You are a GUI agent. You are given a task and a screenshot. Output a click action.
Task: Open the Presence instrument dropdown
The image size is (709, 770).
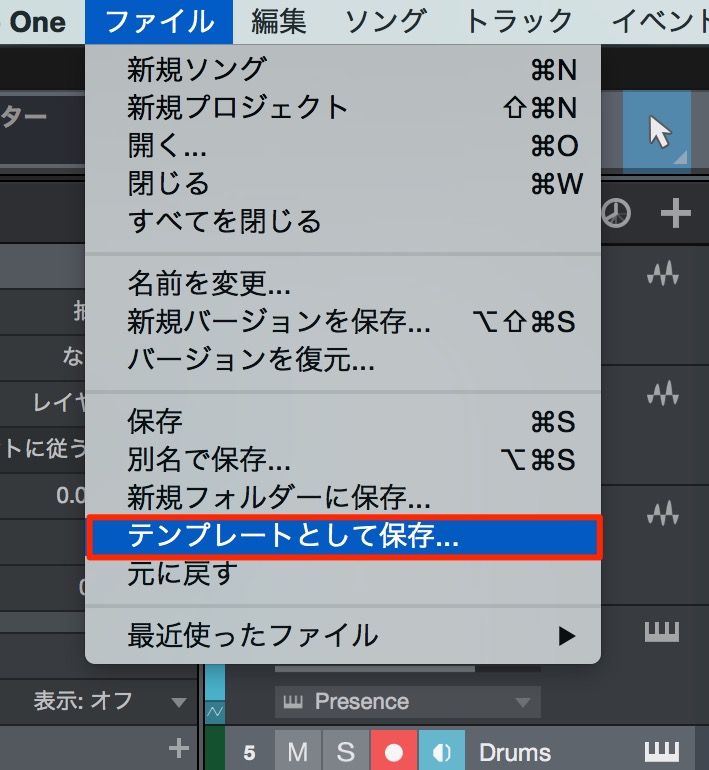tap(408, 701)
